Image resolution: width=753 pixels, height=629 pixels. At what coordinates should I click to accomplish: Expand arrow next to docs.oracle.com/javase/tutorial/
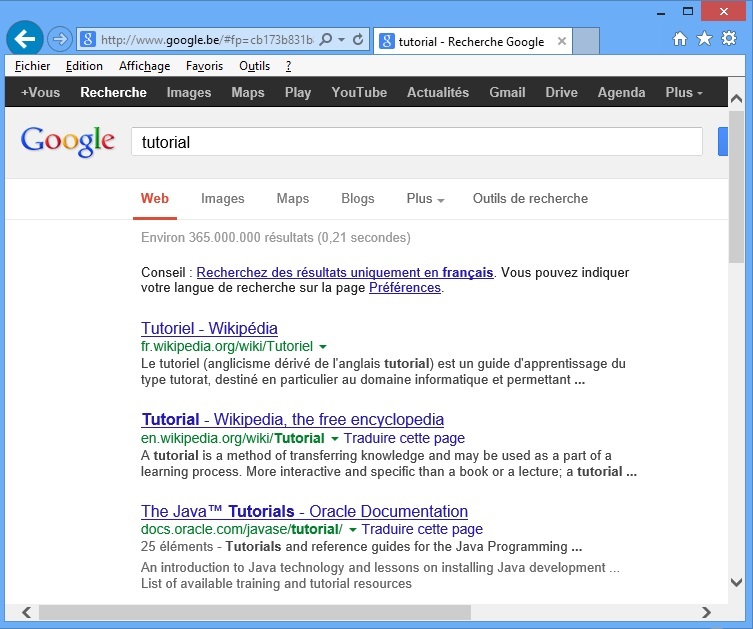[x=352, y=530]
